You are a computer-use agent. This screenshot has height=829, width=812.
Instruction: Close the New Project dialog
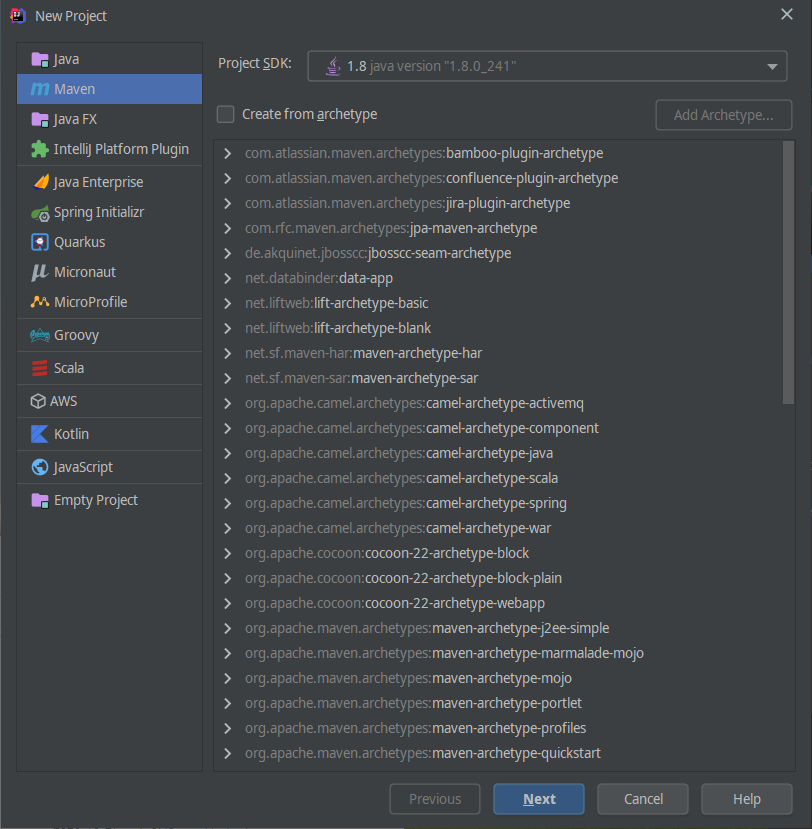[787, 15]
